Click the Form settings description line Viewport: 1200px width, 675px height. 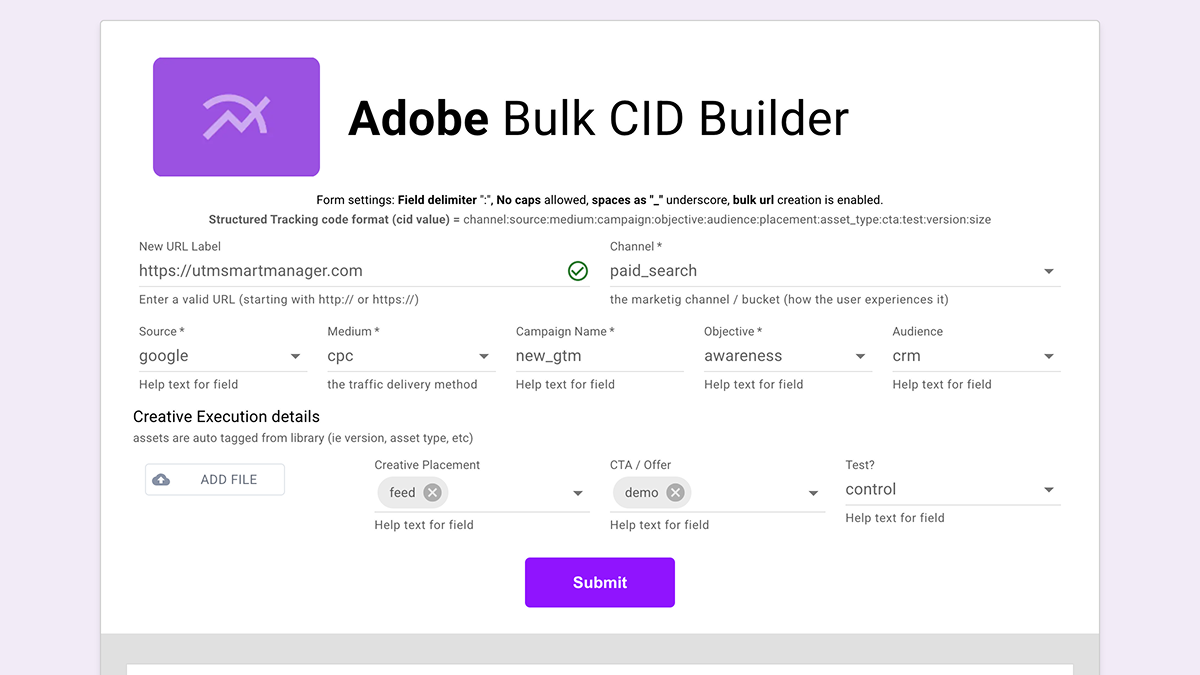tap(600, 200)
